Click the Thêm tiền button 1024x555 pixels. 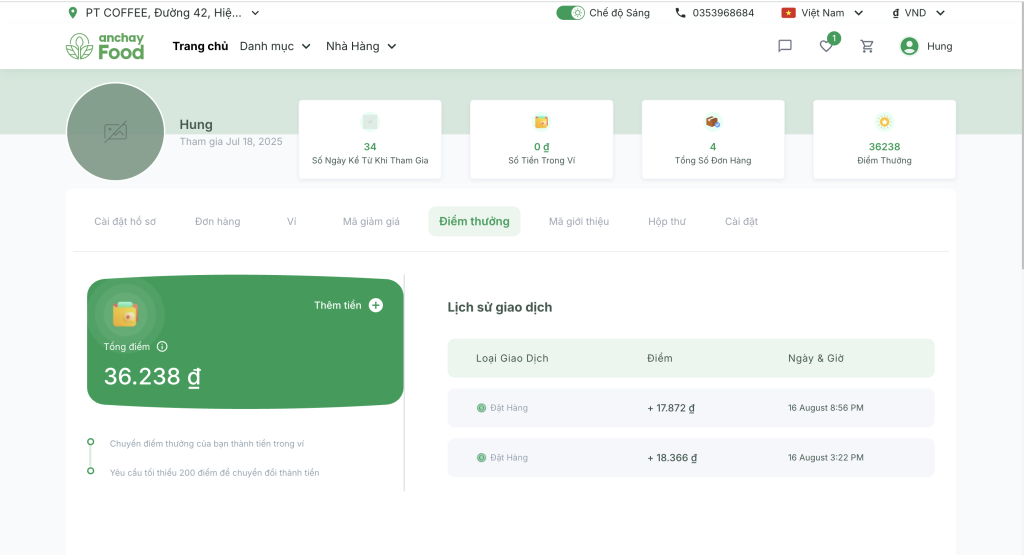pyautogui.click(x=338, y=305)
